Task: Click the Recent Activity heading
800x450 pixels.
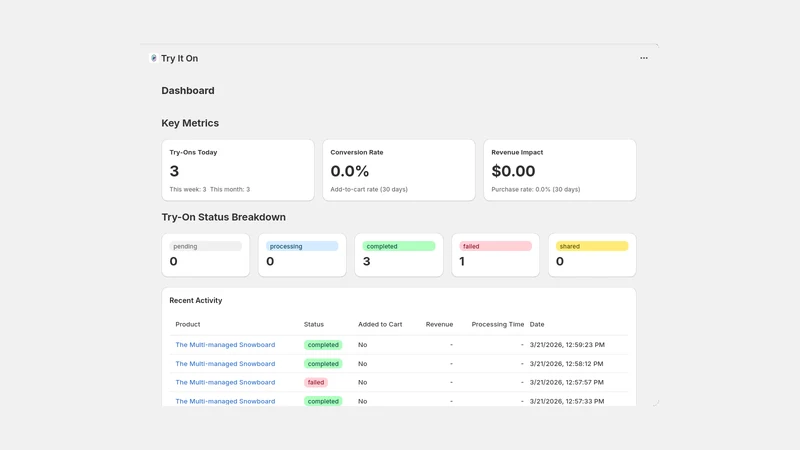Action: point(195,301)
